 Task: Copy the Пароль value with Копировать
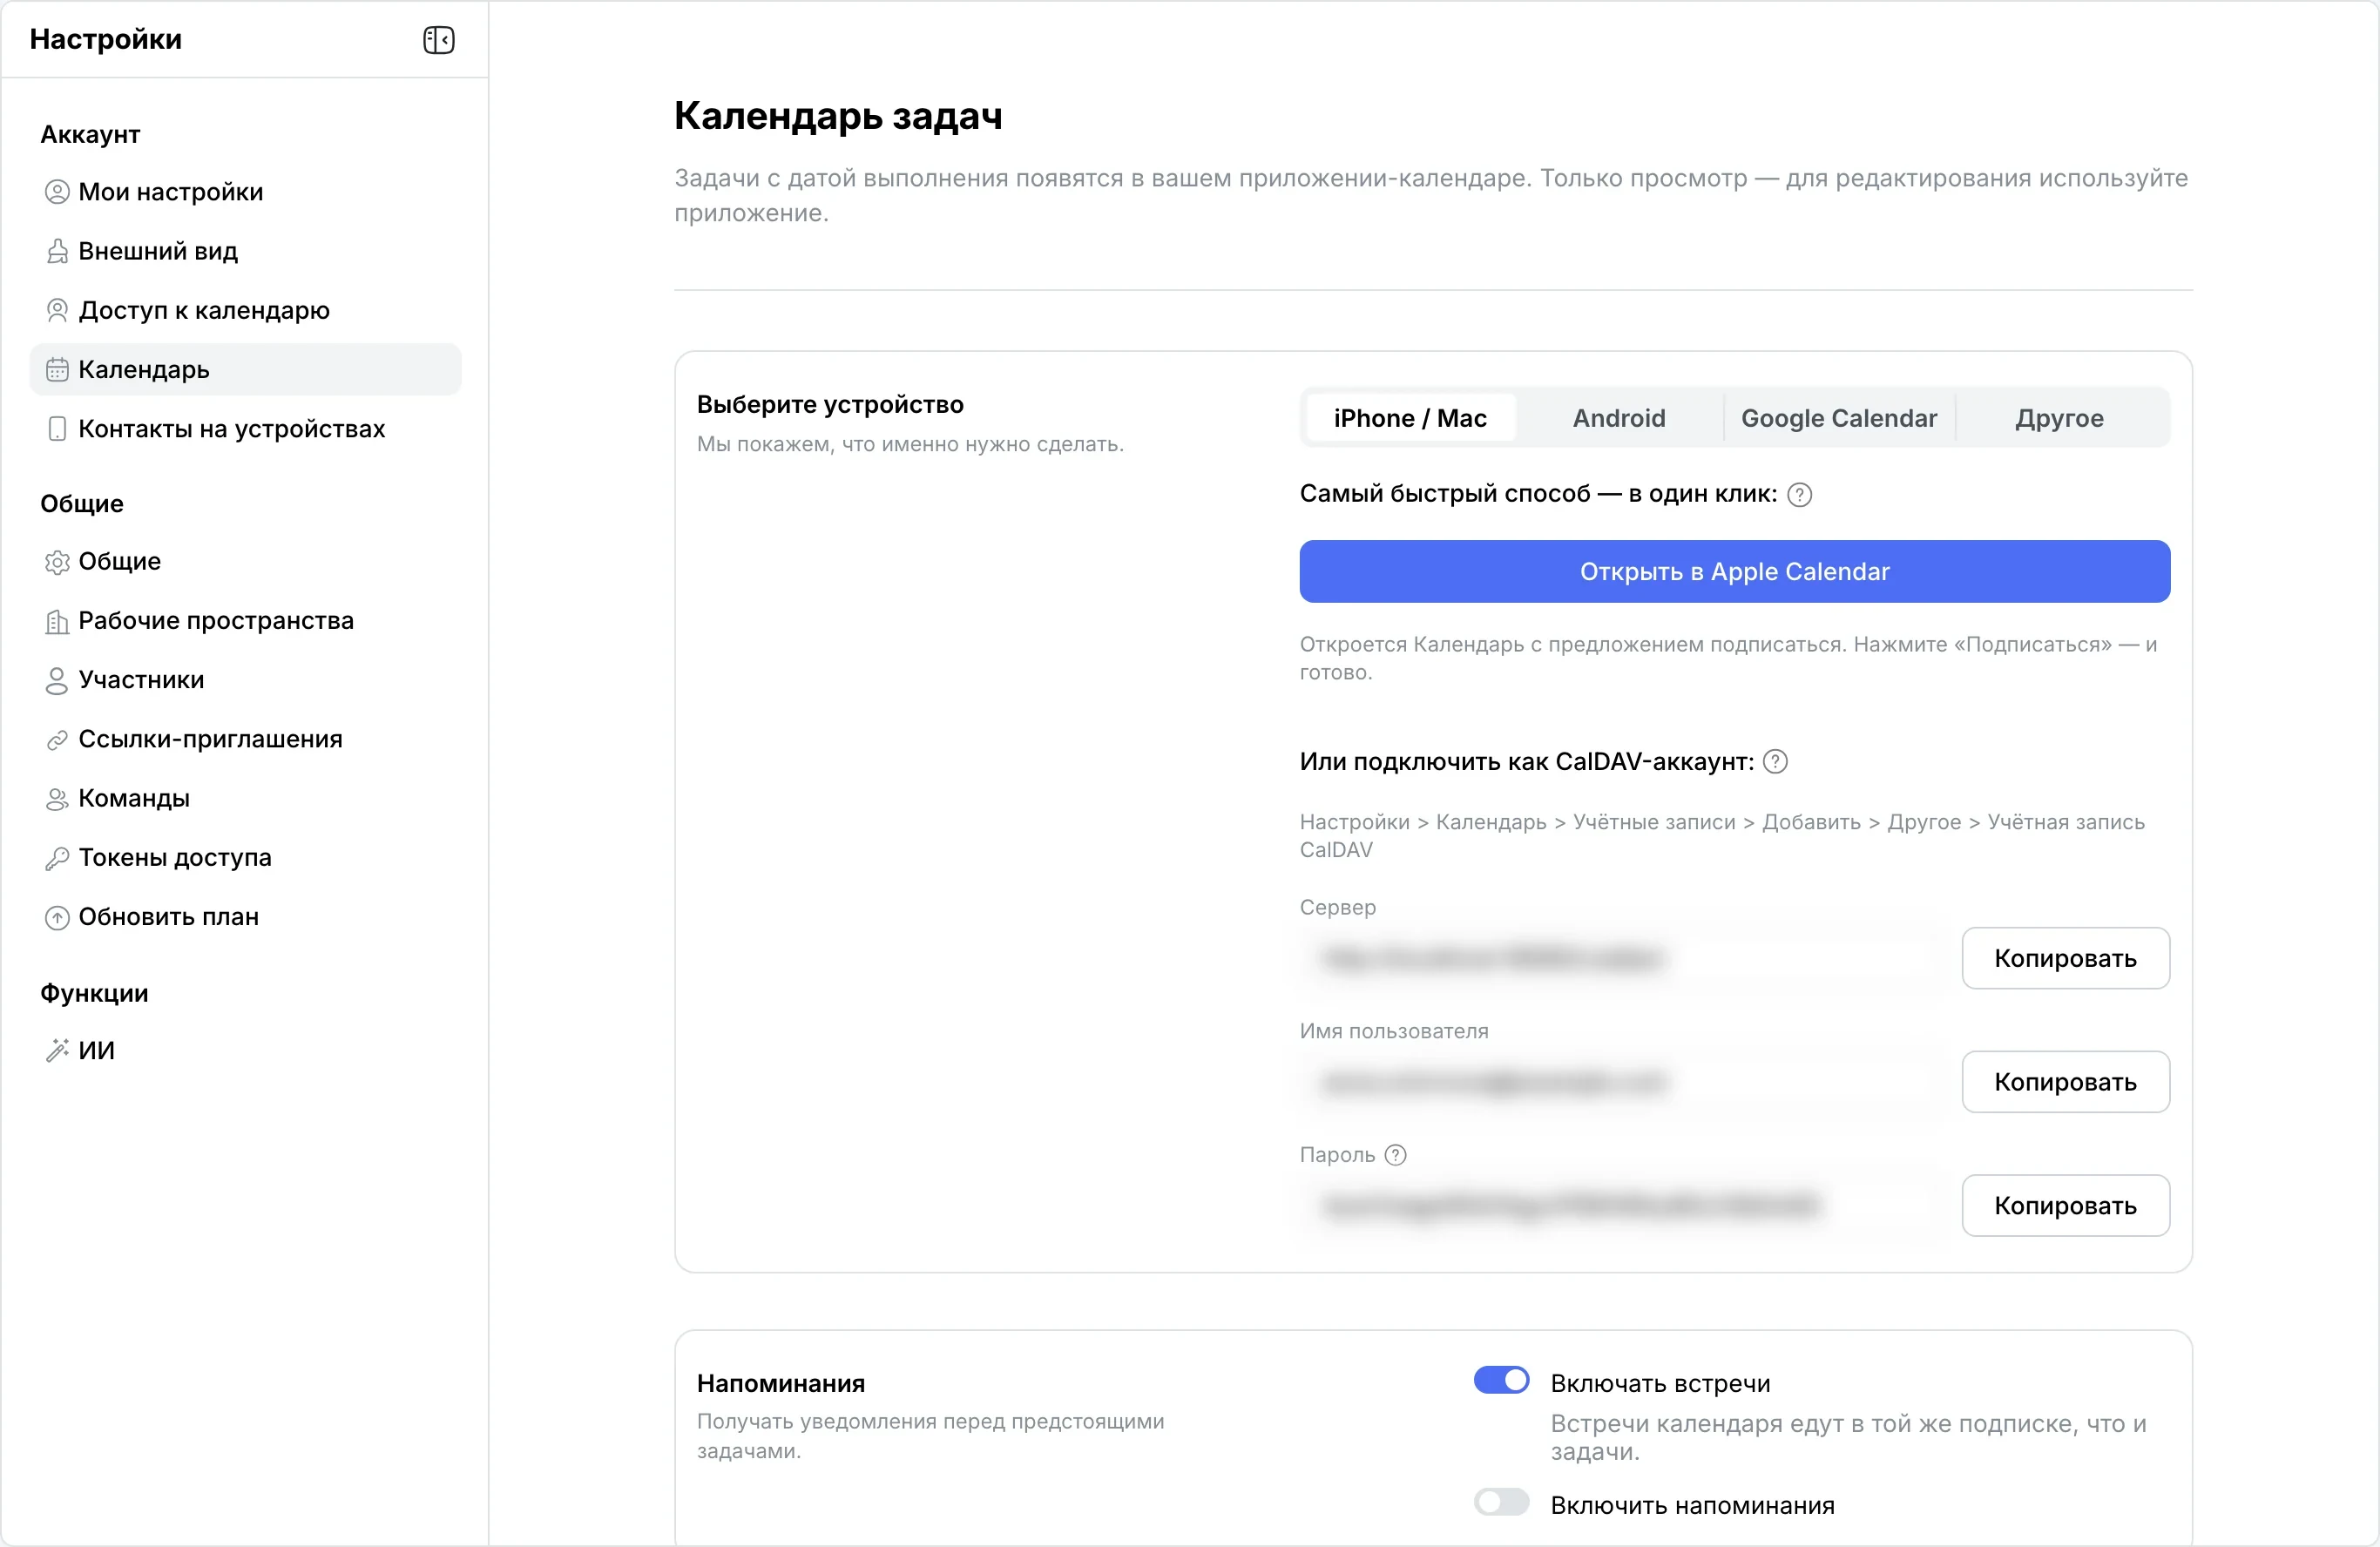click(2065, 1206)
